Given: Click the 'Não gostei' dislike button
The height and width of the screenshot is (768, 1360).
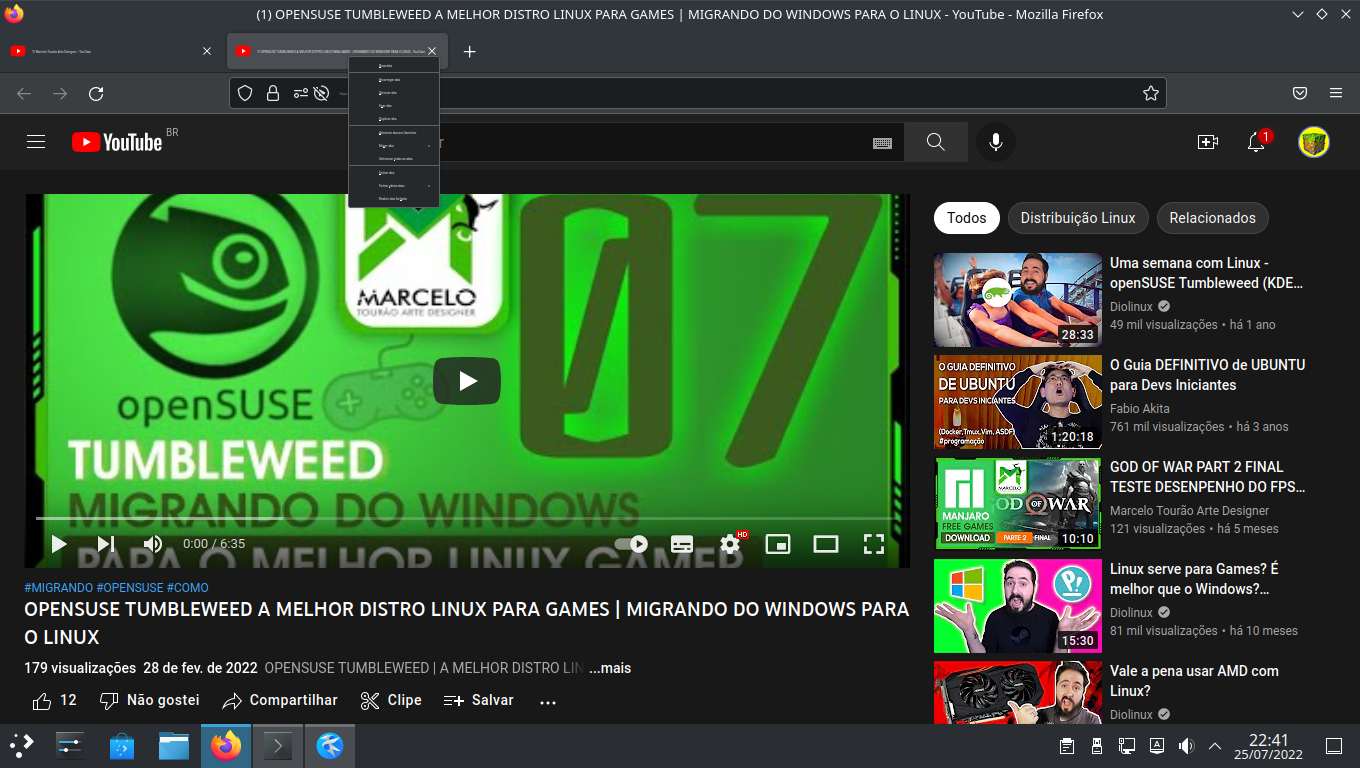Looking at the screenshot, I should point(150,701).
